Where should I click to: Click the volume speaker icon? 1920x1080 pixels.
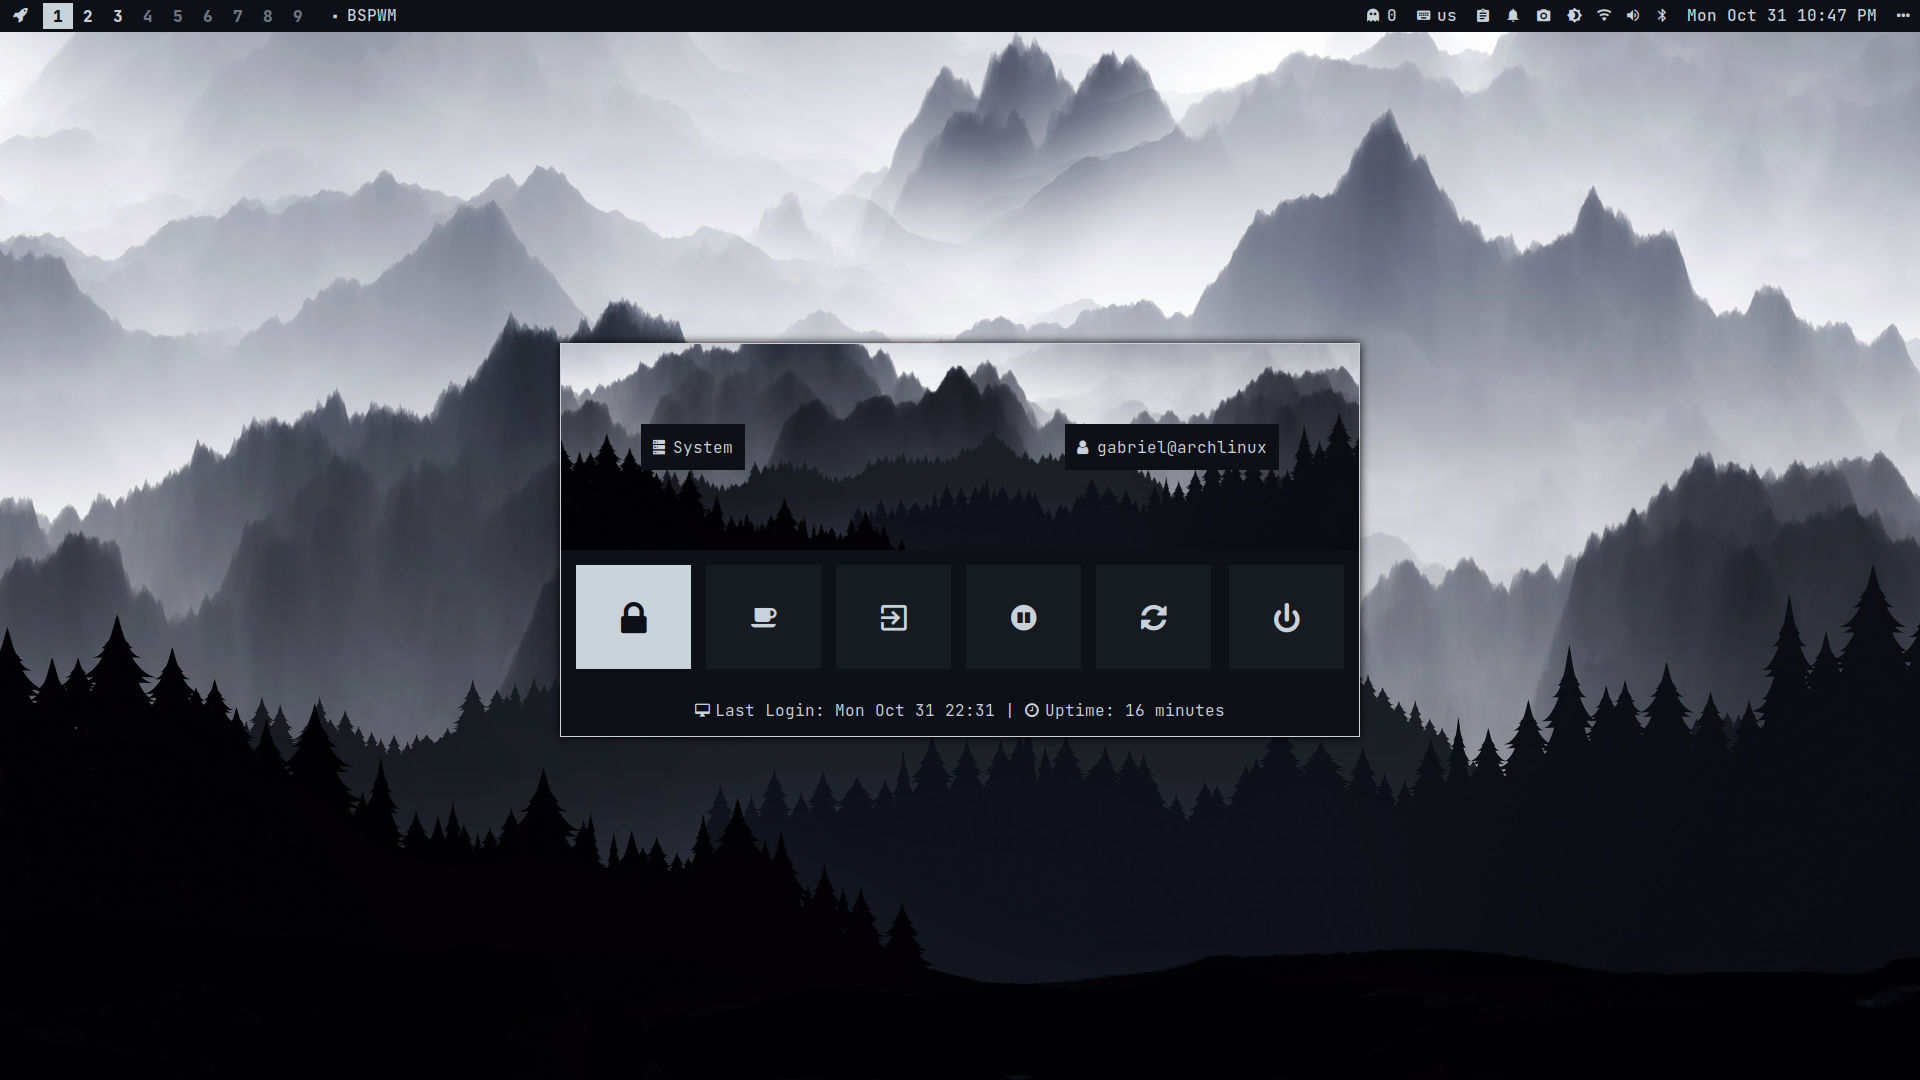pyautogui.click(x=1633, y=15)
